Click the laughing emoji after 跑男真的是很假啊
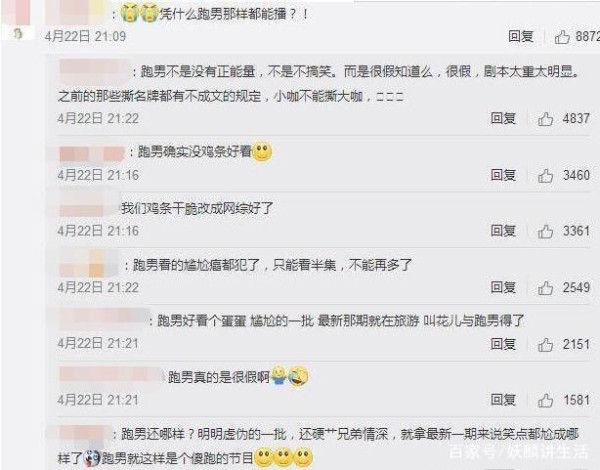The height and width of the screenshot is (470, 600). pyautogui.click(x=298, y=376)
